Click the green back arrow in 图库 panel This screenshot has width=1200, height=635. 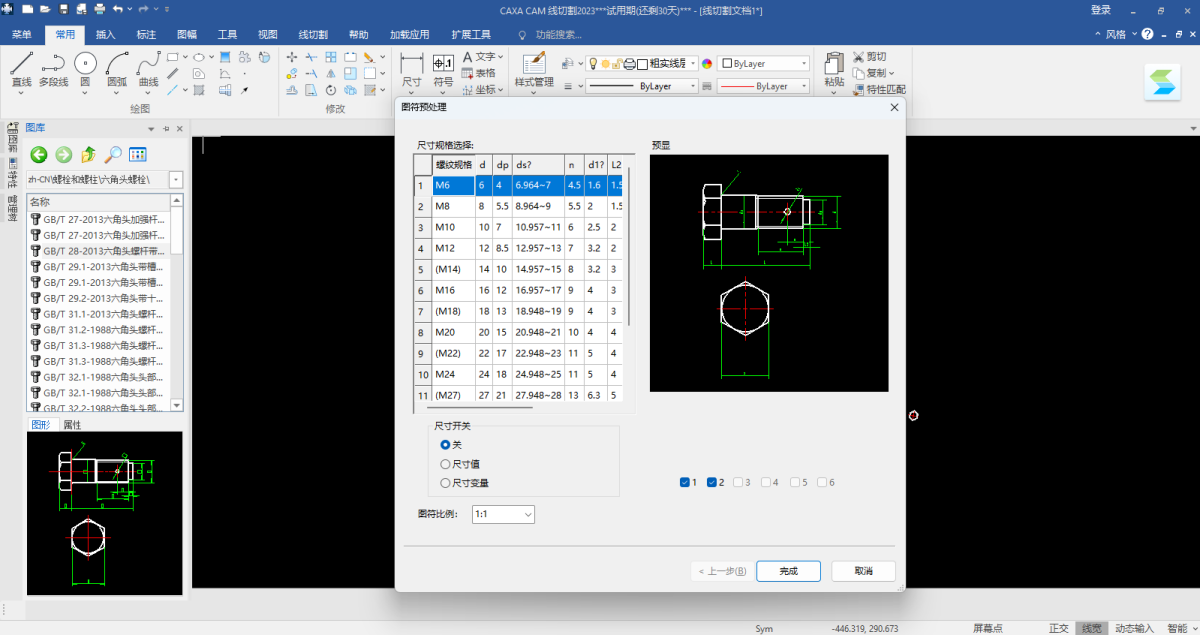pos(39,154)
